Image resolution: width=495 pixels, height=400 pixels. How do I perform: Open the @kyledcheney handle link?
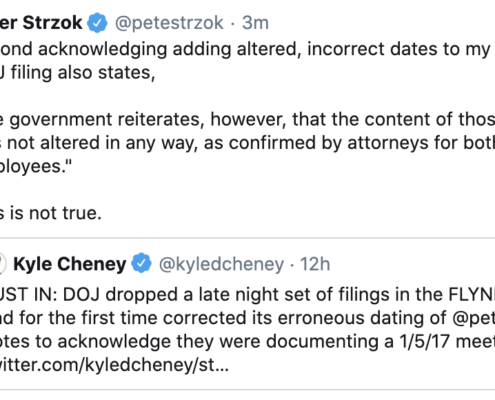[221, 264]
